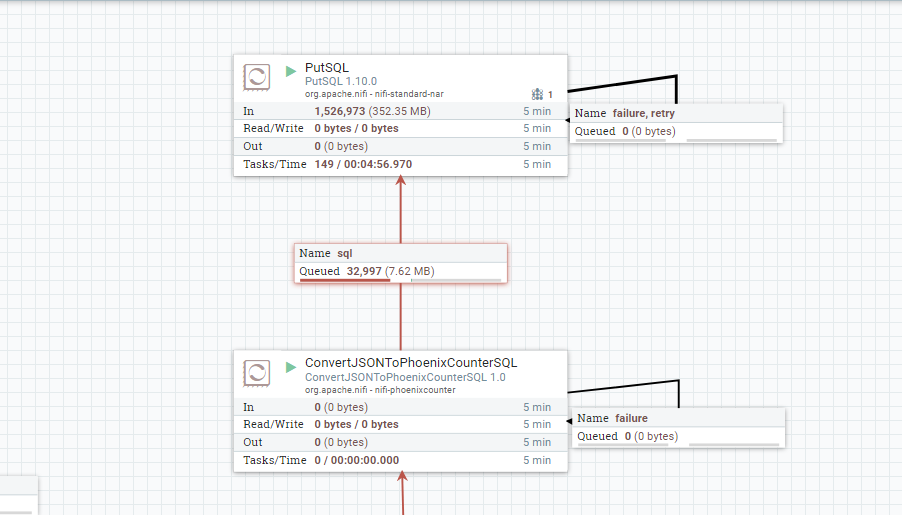Viewport: 902px width, 515px height.
Task: Click the arrowhead entering ConvertJSONToPhoenixCounterSQL from below
Action: [403, 476]
